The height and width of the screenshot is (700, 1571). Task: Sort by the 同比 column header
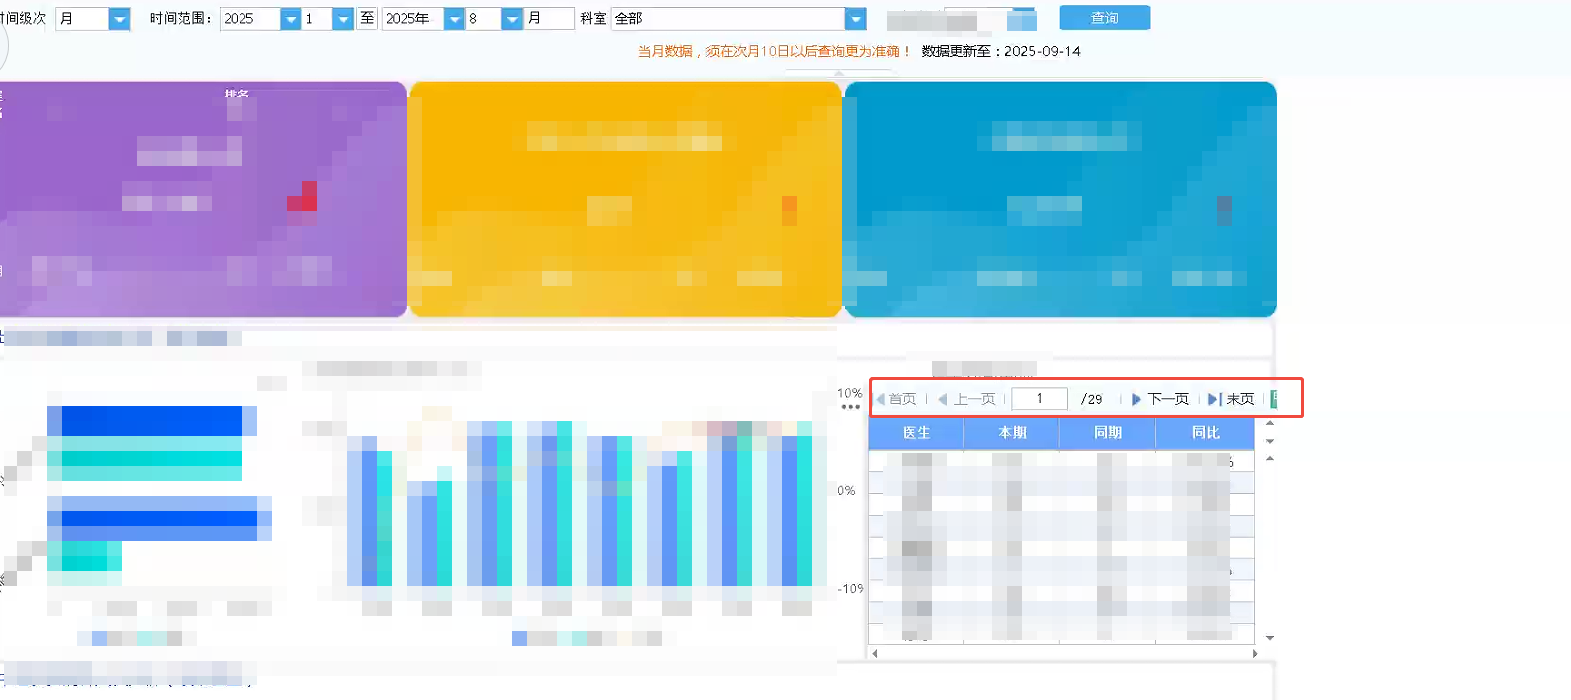click(x=1205, y=433)
